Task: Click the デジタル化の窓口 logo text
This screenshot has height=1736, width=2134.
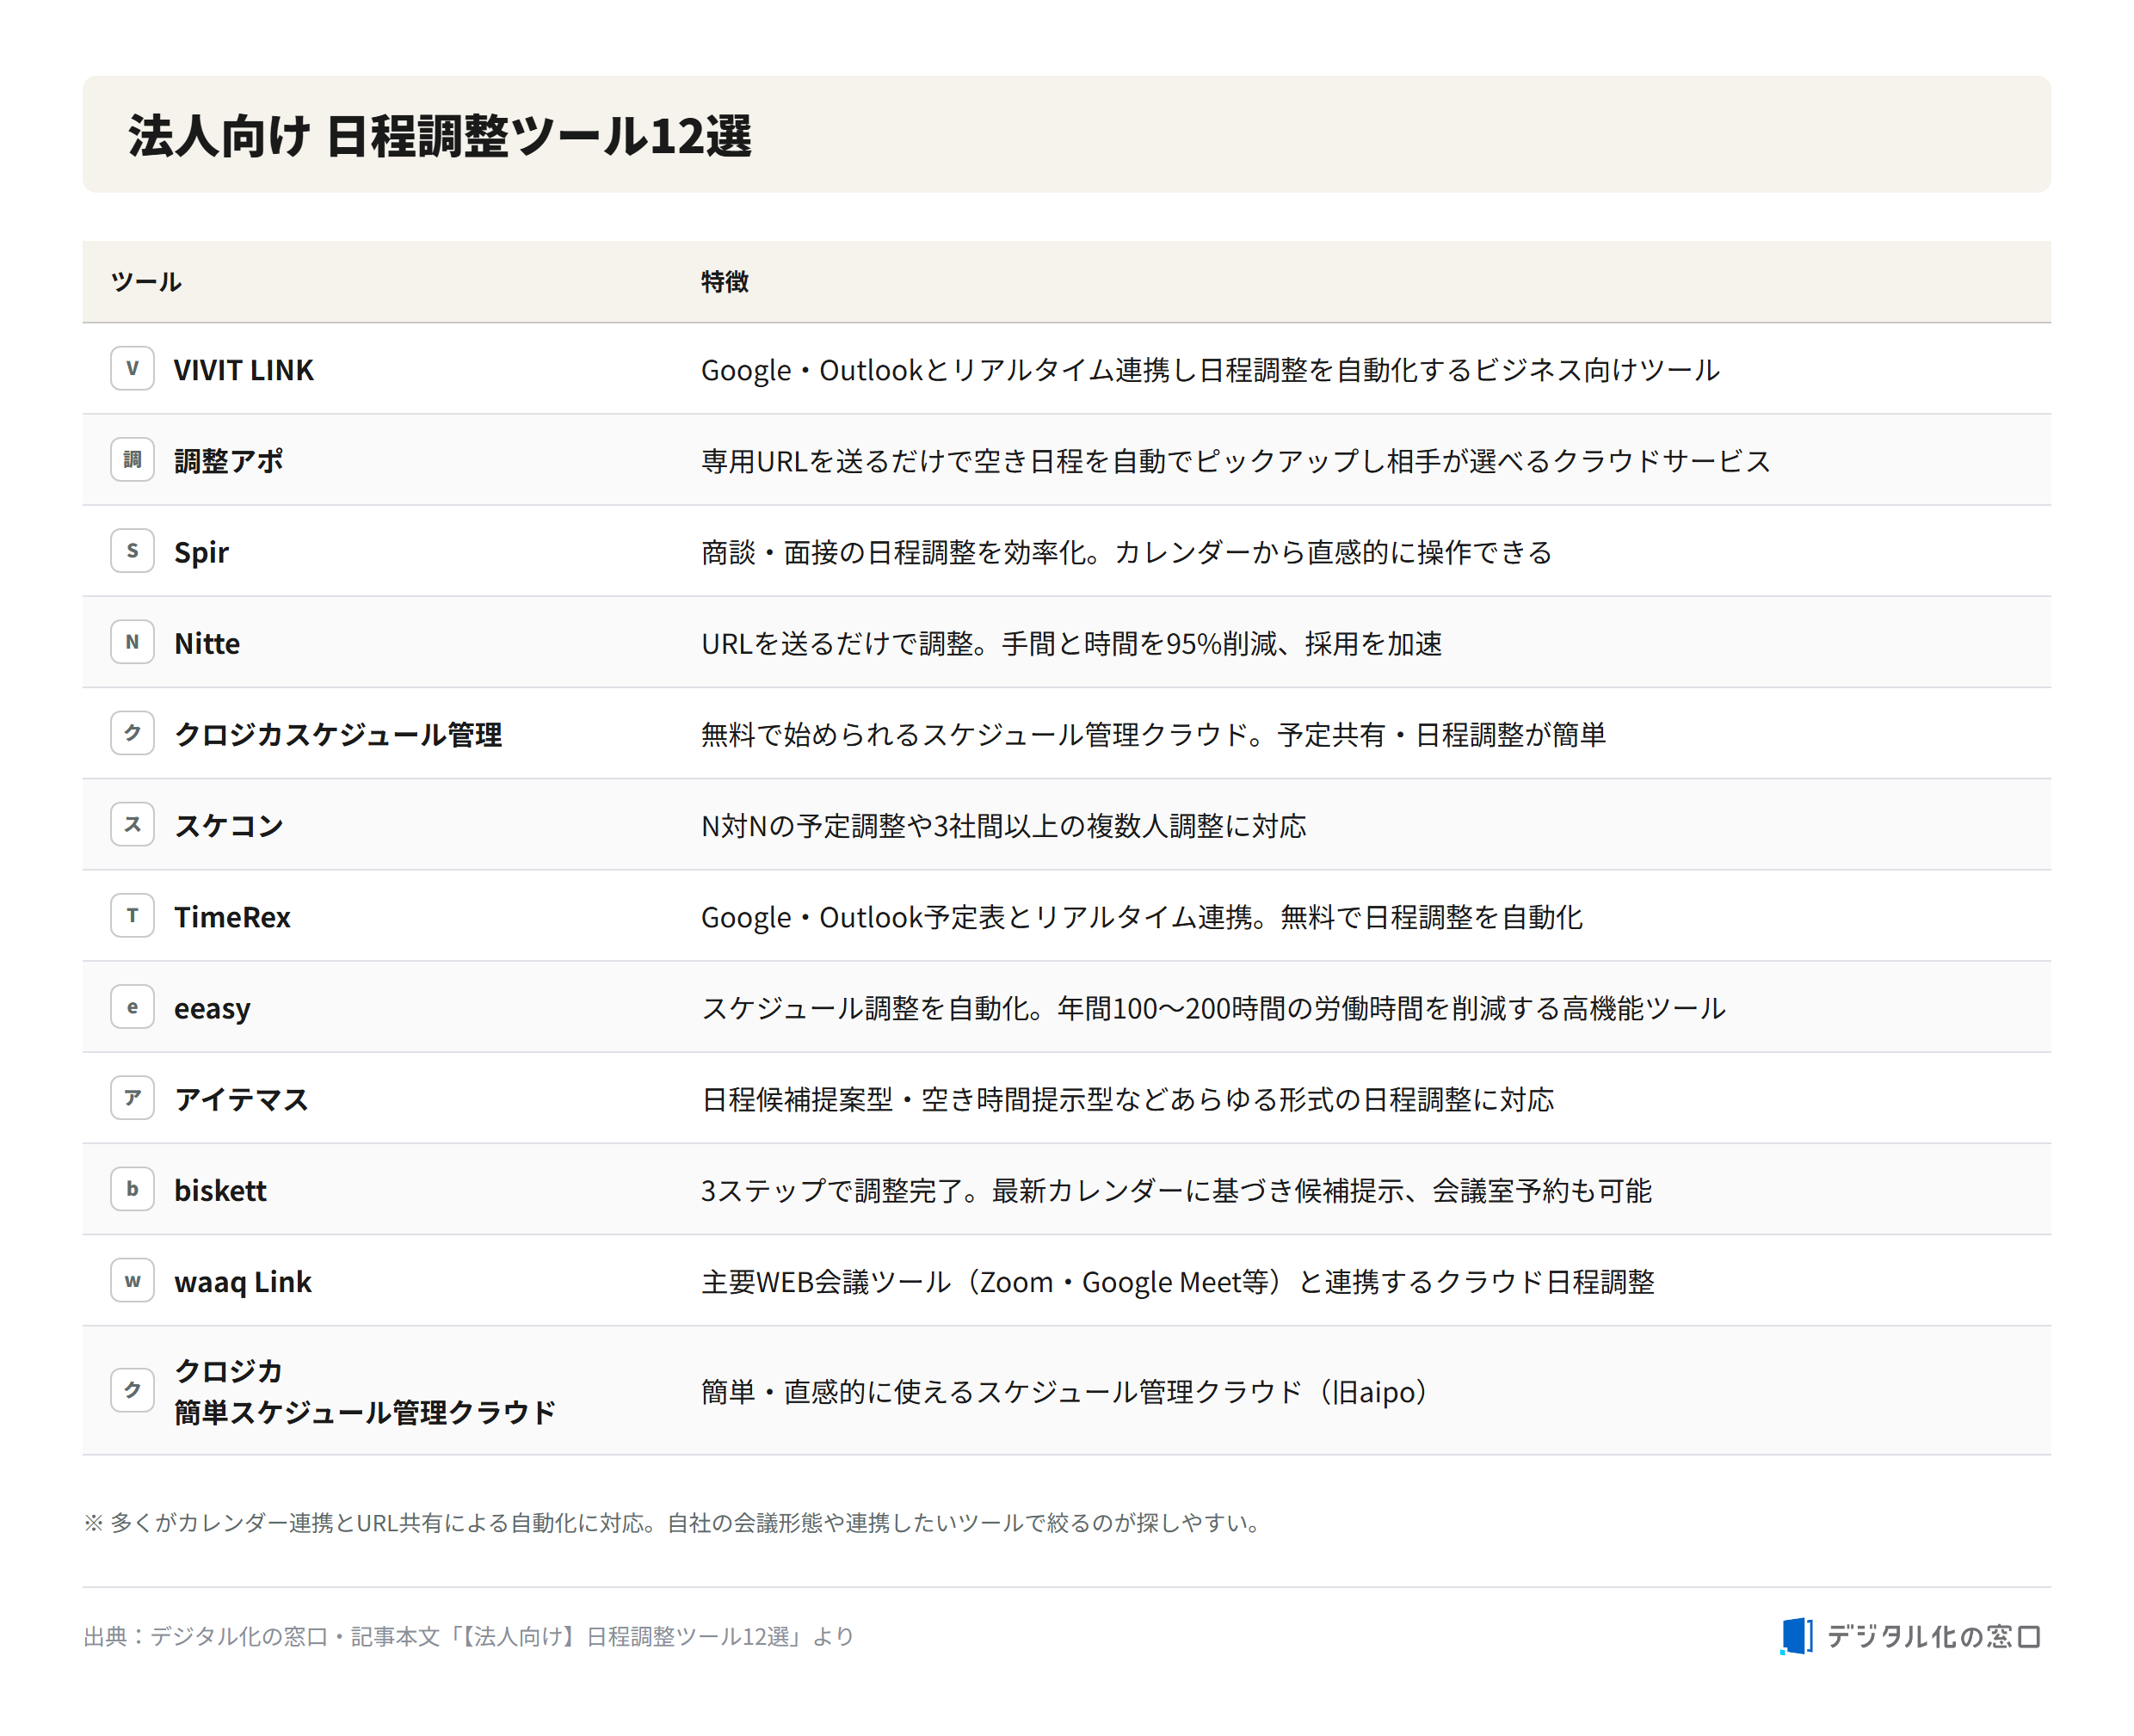Action: [1934, 1636]
